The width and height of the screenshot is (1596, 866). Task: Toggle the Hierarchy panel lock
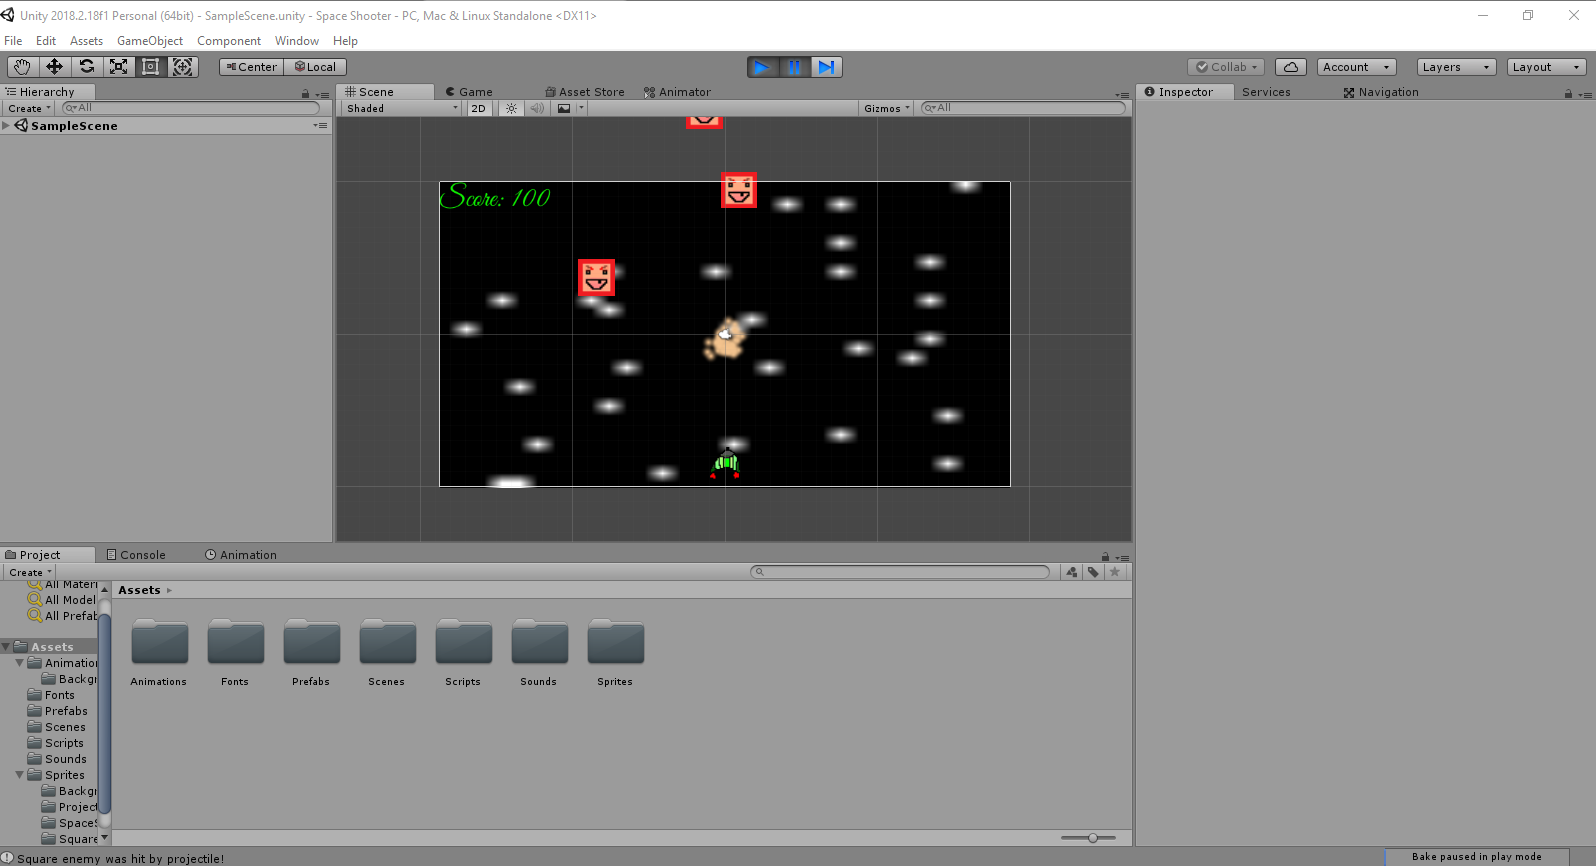pyautogui.click(x=306, y=93)
